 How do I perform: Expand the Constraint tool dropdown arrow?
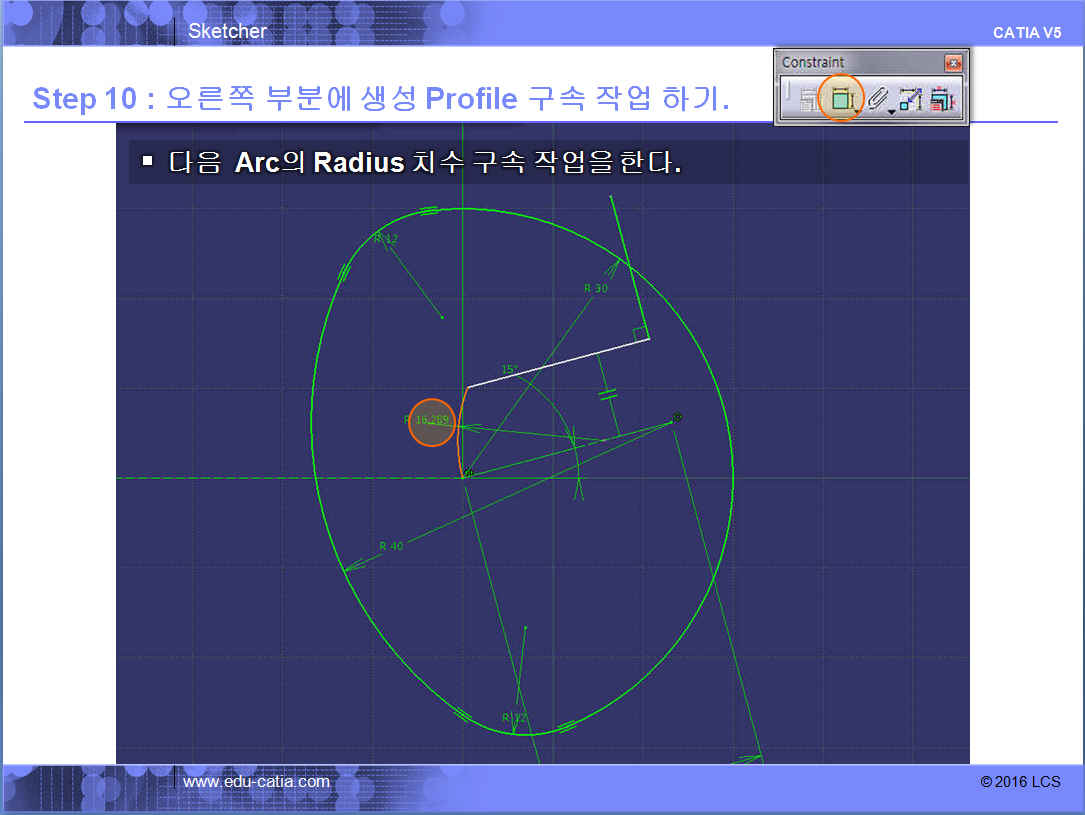(857, 110)
